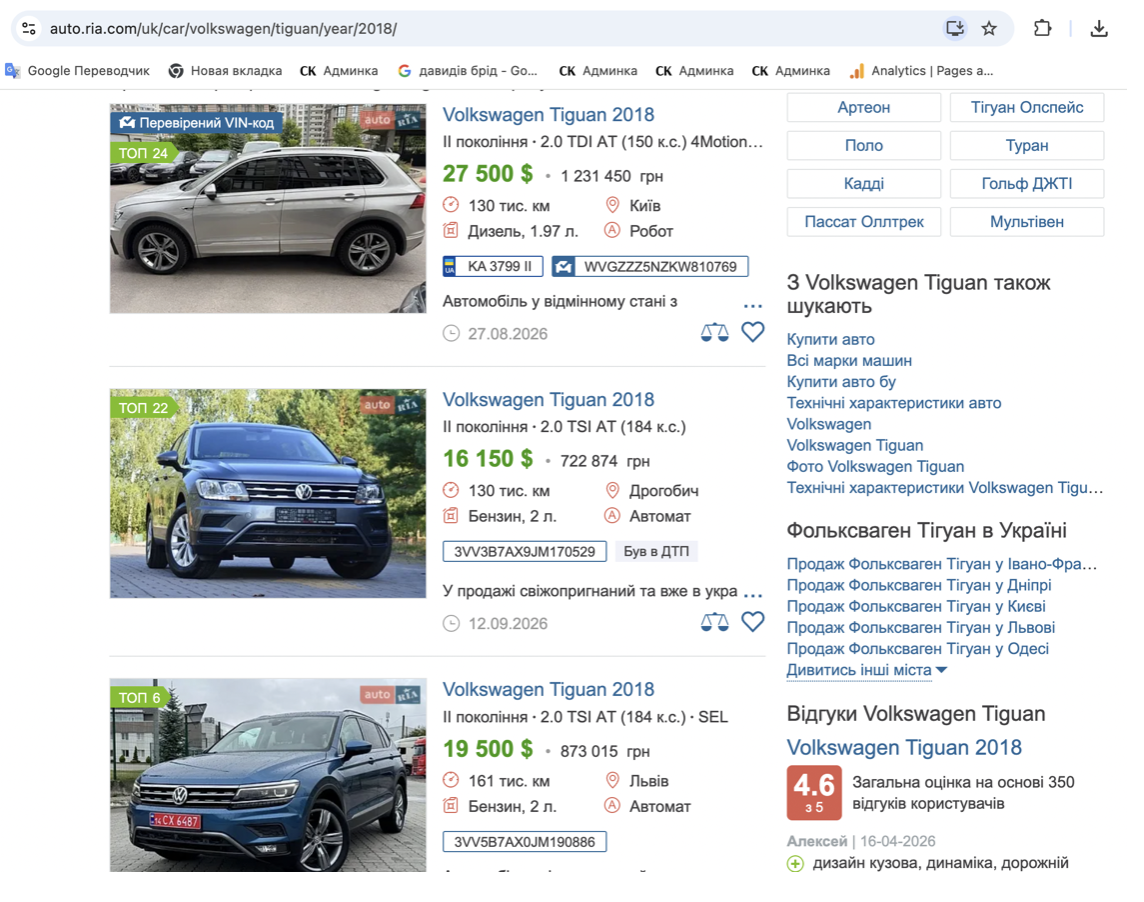Open Продаж Фольксваген Тігуан у Дніпрі link
Viewport: 1144px width, 902px height.
919,585
